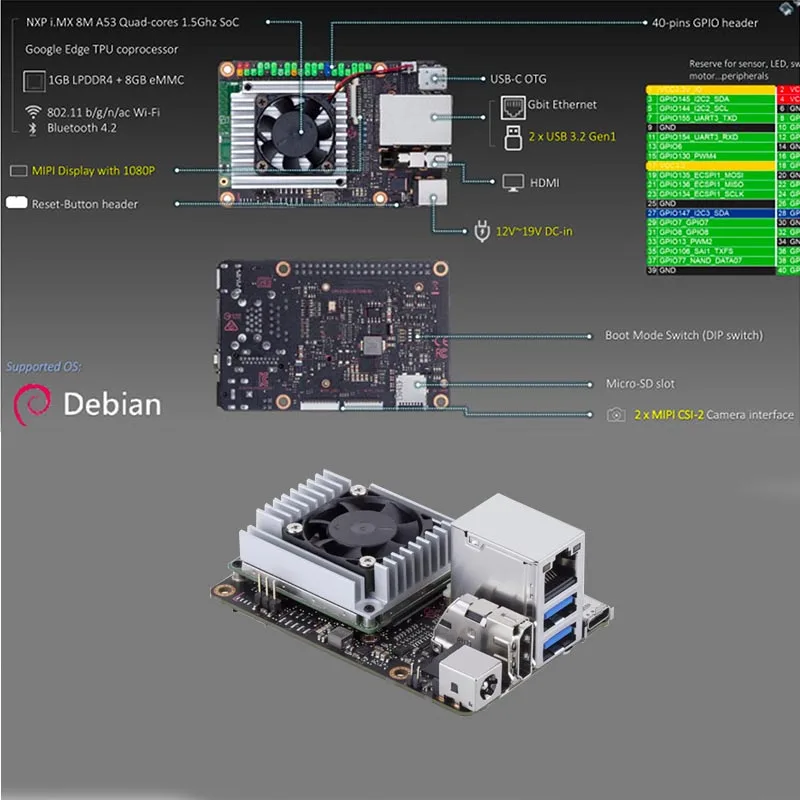This screenshot has height=800, width=800.
Task: Select the Google Edge TPU coprocessor text
Action: pos(102,49)
